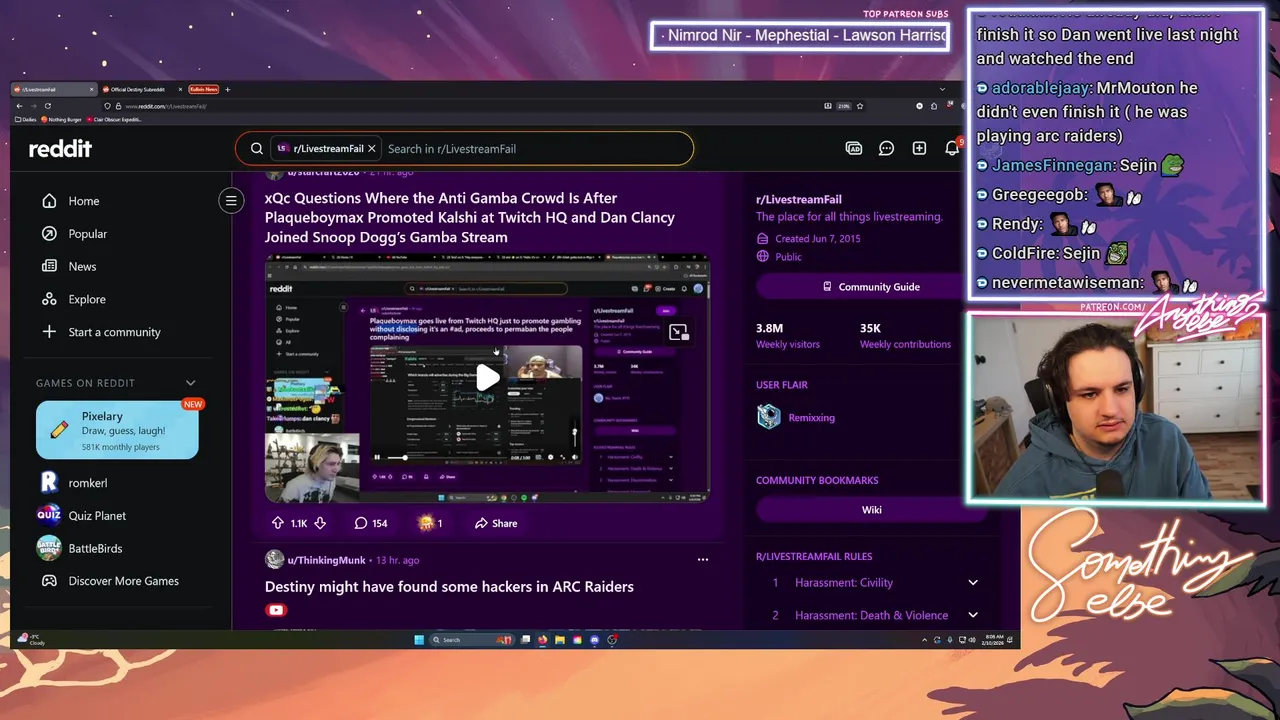Viewport: 1280px width, 720px height.
Task: Downvote the xQc Gamba post
Action: tap(320, 523)
